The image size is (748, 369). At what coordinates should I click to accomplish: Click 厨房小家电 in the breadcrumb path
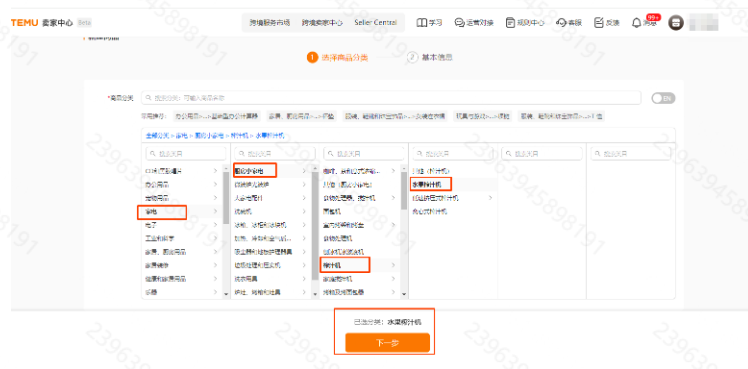pos(210,135)
